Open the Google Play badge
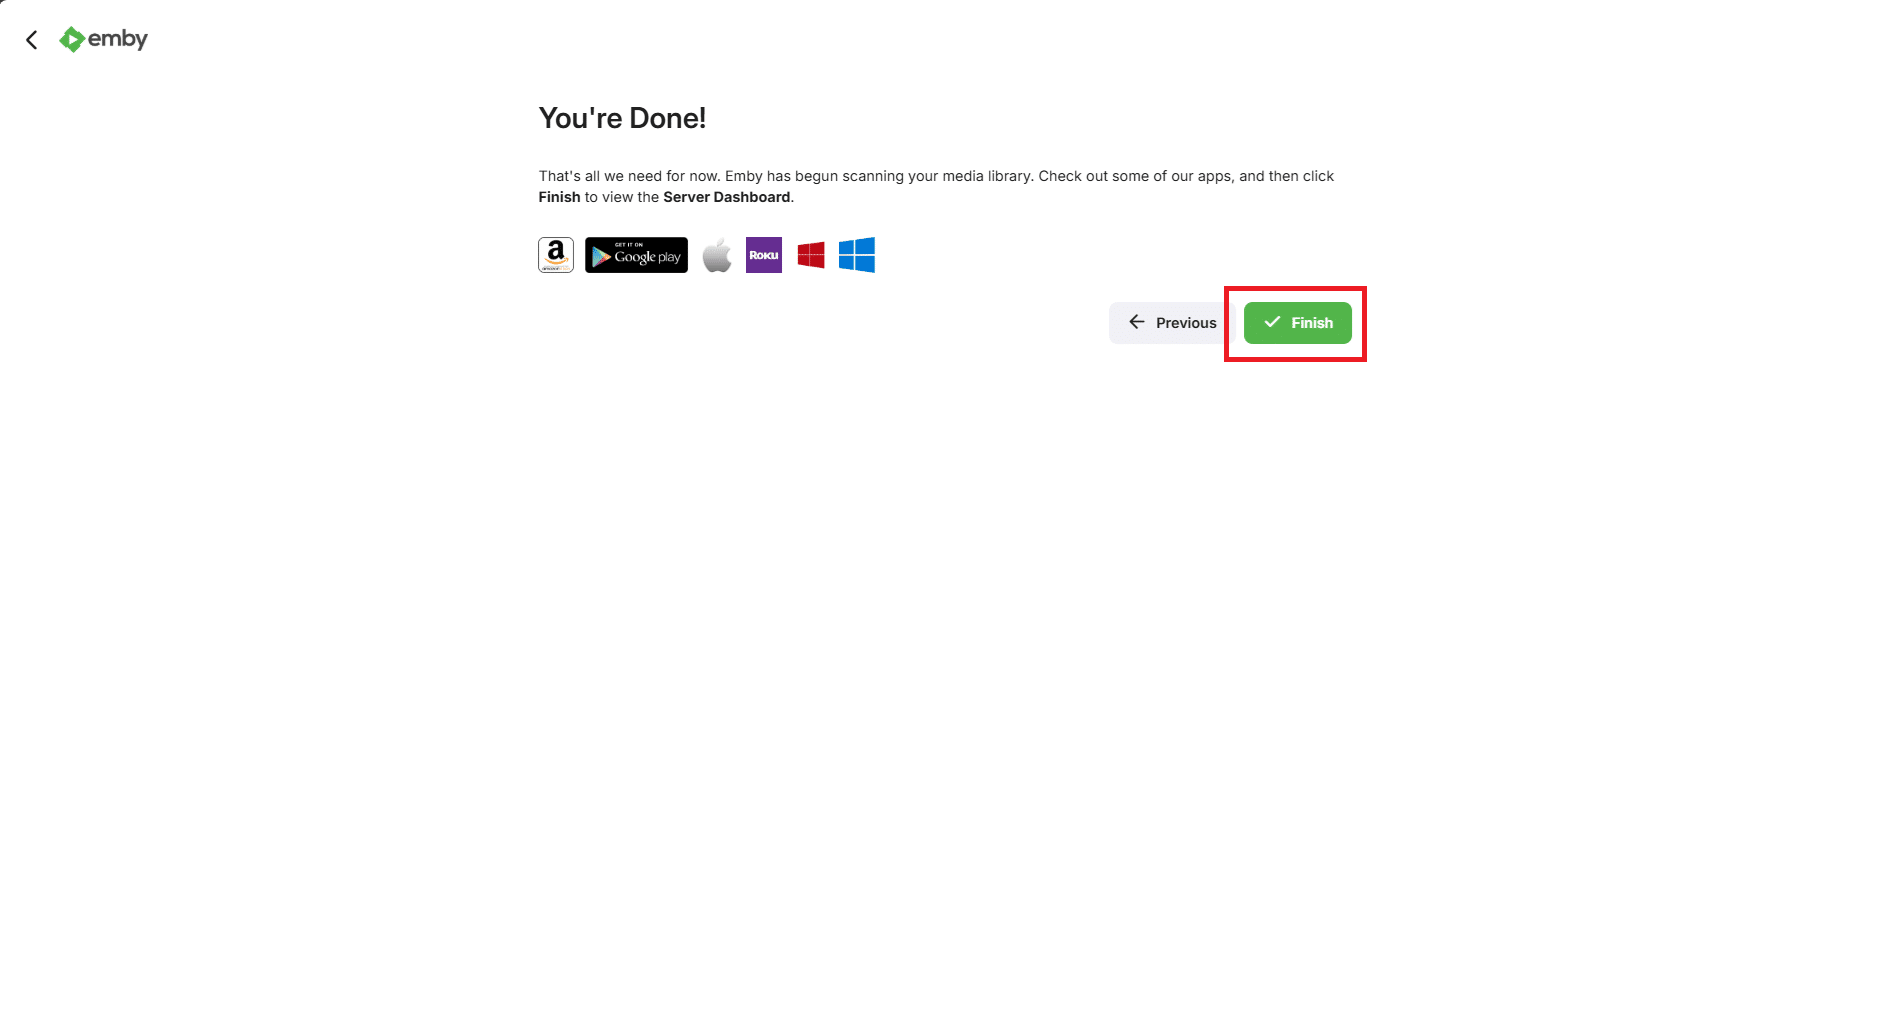Image resolution: width=1891 pixels, height=1034 pixels. tap(636, 255)
